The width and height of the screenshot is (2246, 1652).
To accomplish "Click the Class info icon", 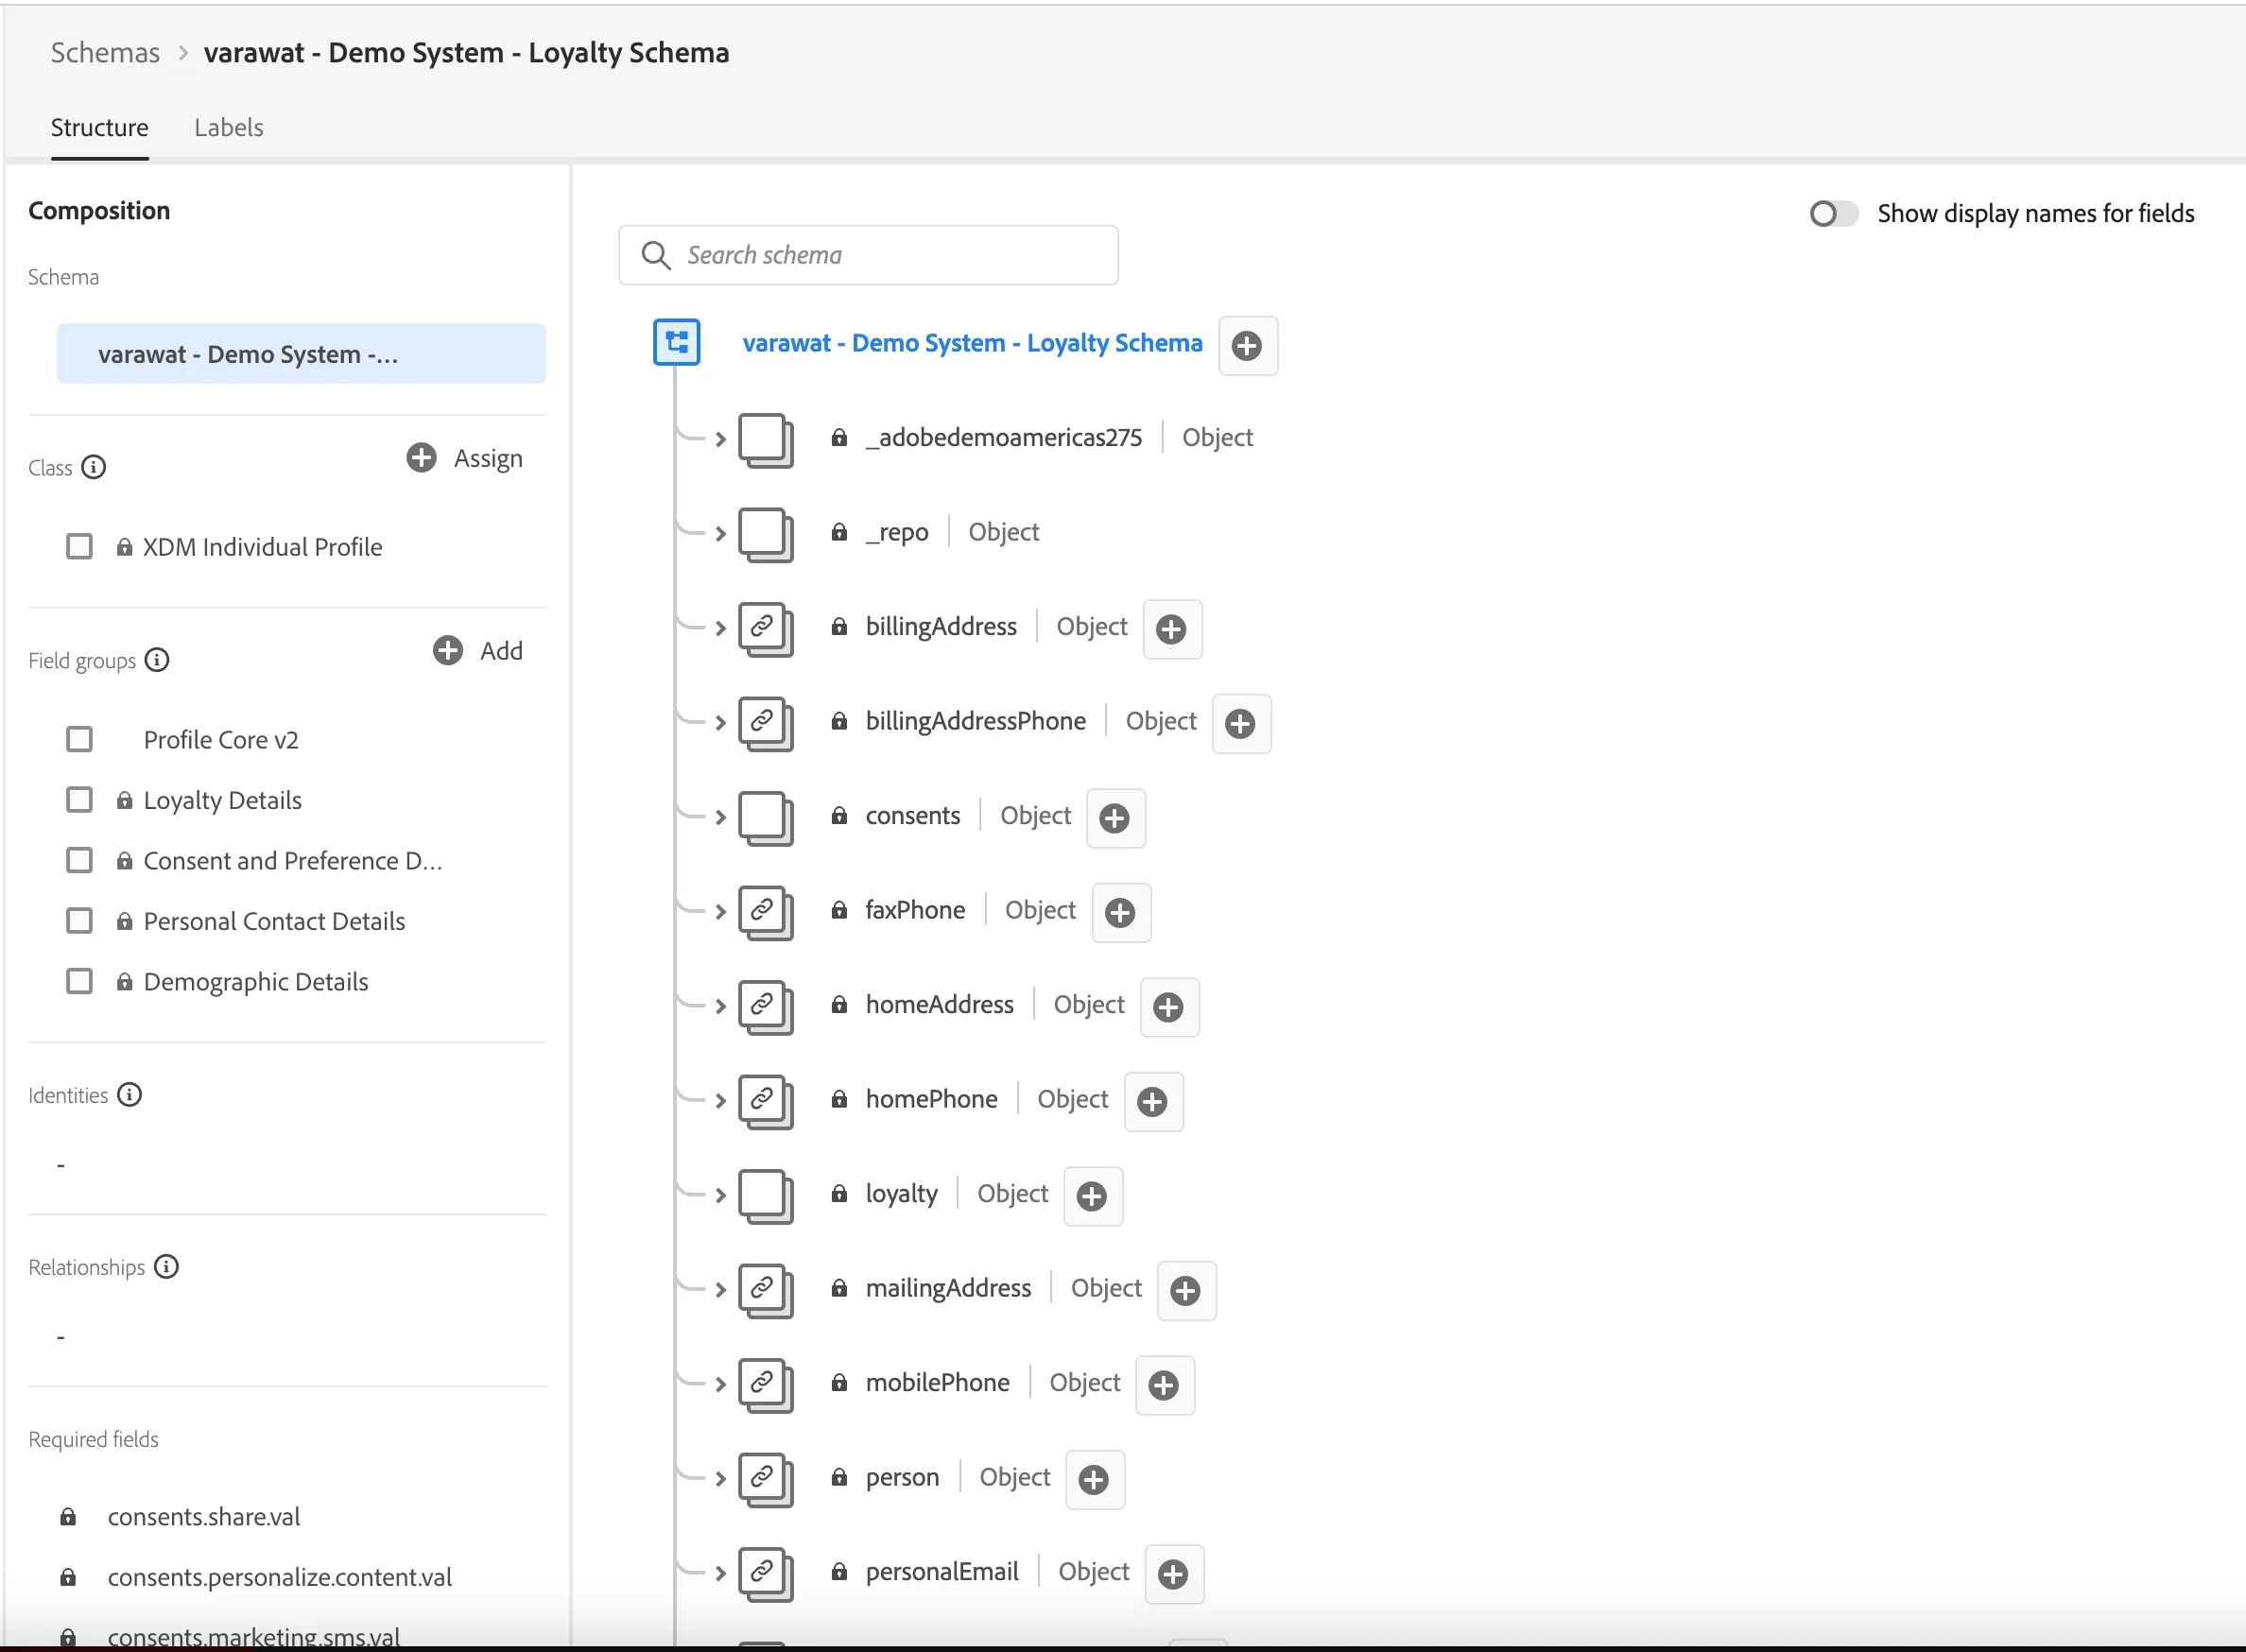I will 94,467.
